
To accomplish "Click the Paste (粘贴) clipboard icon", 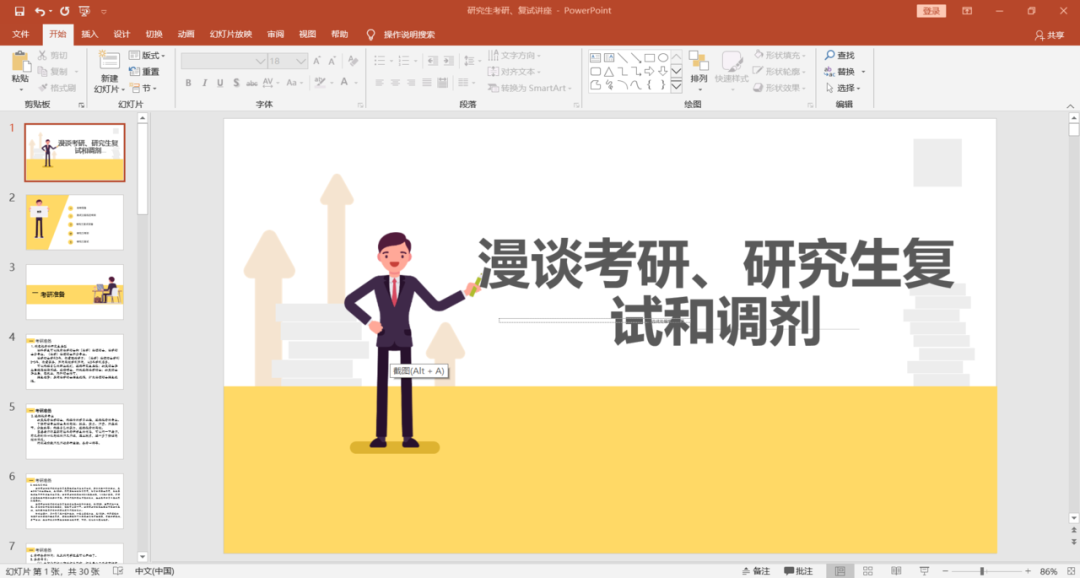I will [x=20, y=64].
